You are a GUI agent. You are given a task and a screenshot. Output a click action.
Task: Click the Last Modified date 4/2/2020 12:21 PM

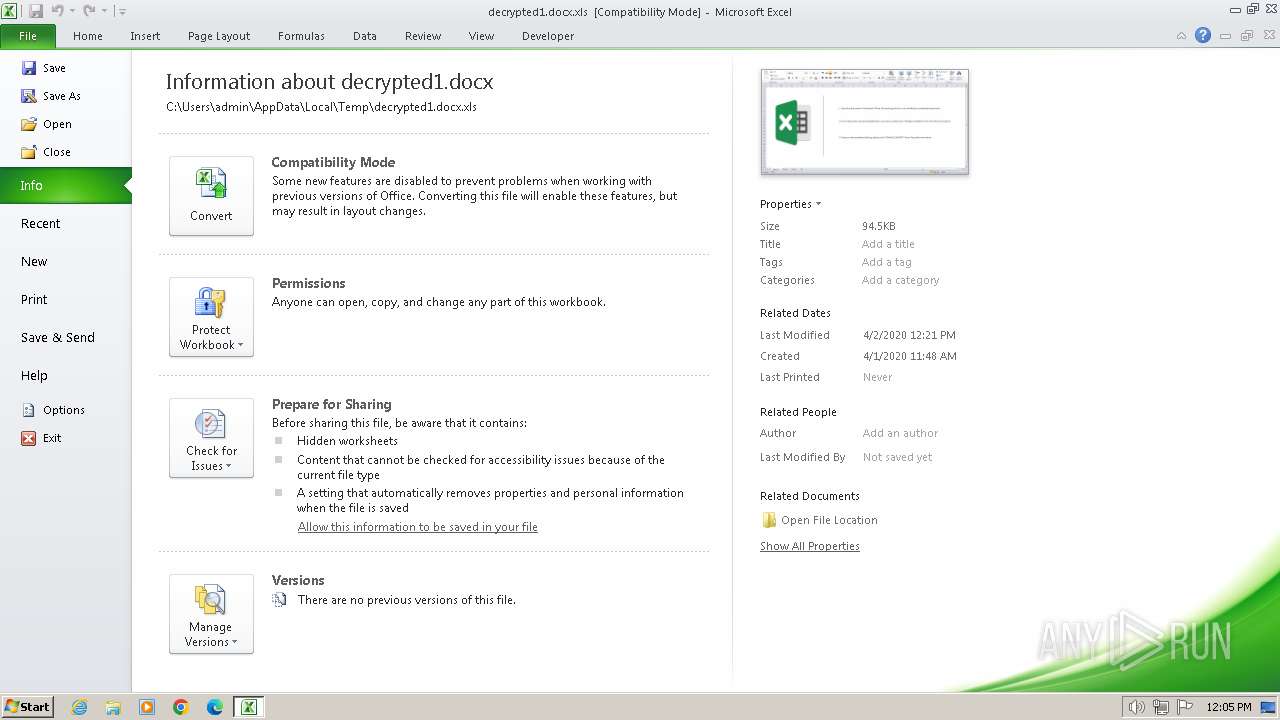909,335
